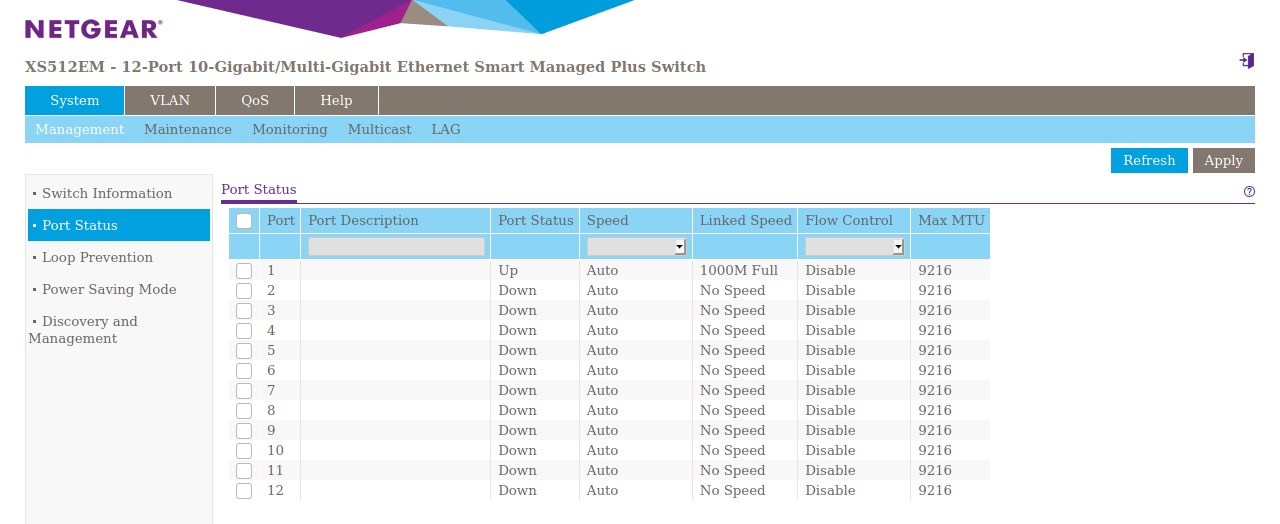
Task: Expand the Flow Control dropdown
Action: [855, 246]
